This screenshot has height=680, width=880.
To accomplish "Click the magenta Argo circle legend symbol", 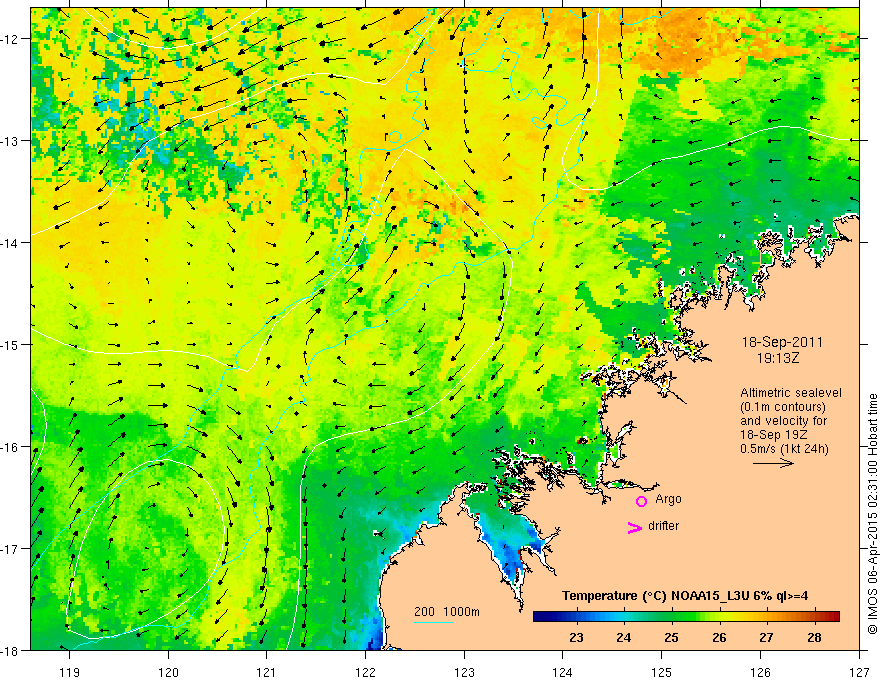I will point(641,501).
